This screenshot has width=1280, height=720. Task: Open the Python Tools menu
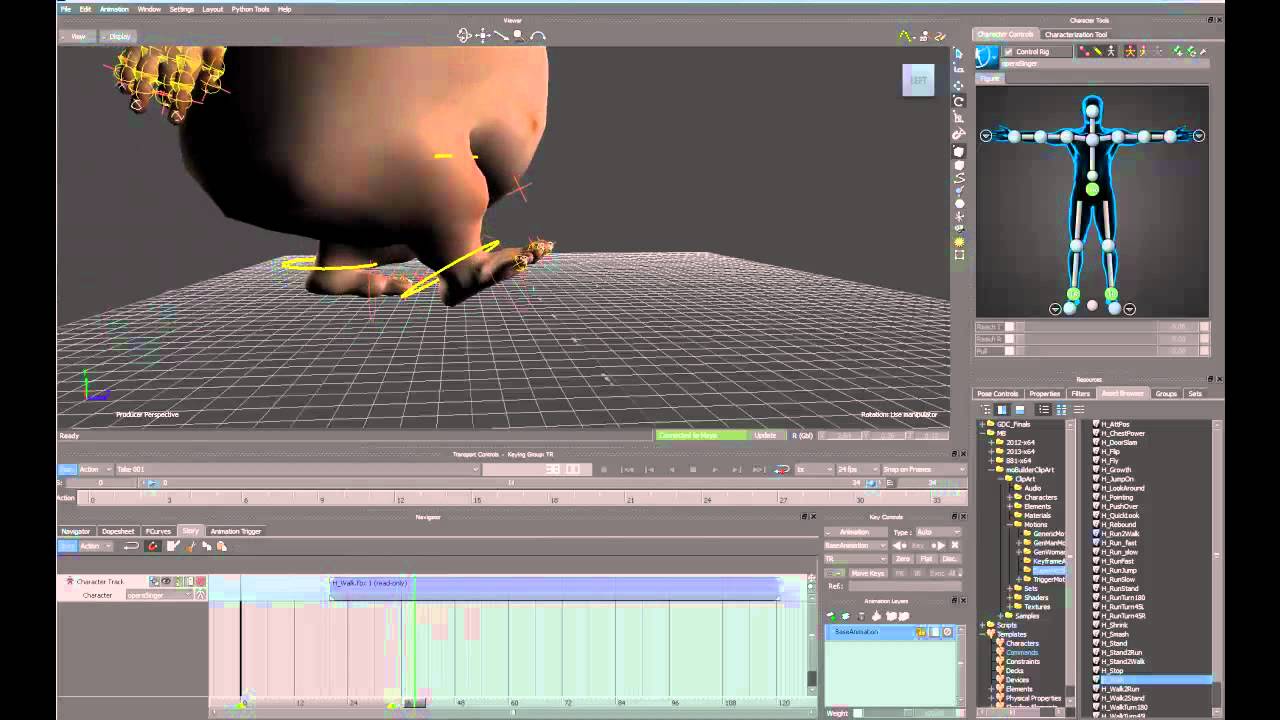click(250, 9)
